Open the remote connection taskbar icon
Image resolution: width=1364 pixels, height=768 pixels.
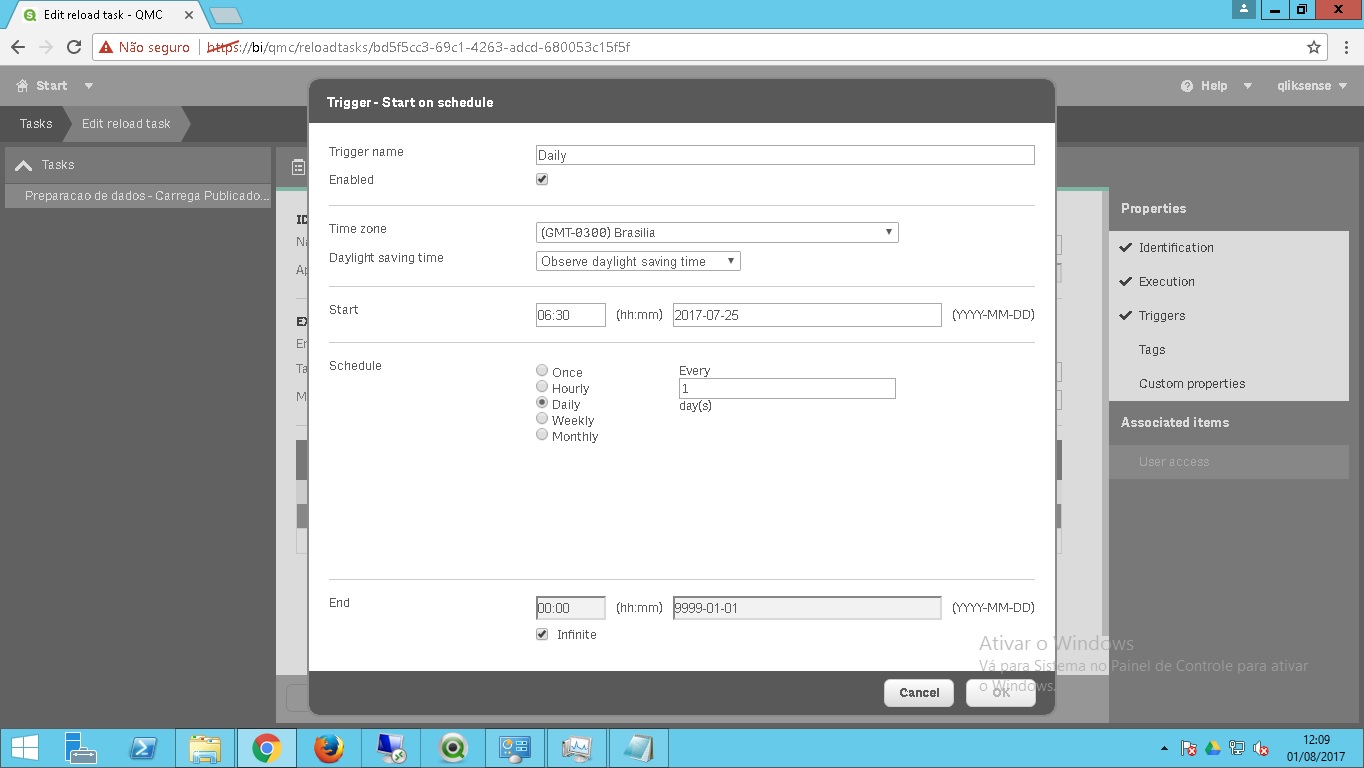(391, 748)
